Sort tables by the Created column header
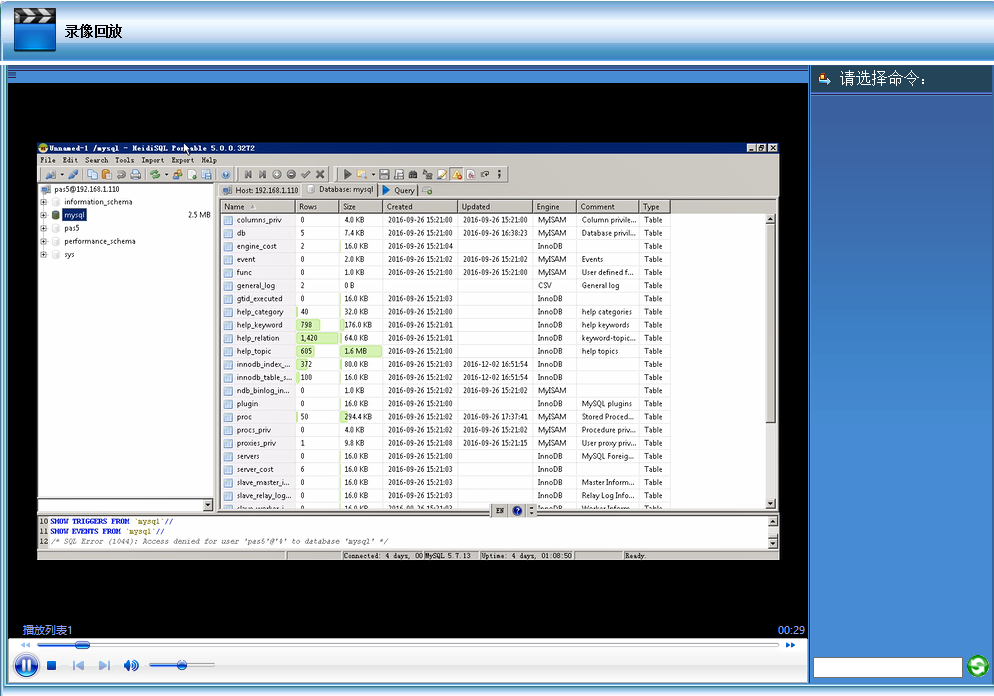 click(x=420, y=207)
